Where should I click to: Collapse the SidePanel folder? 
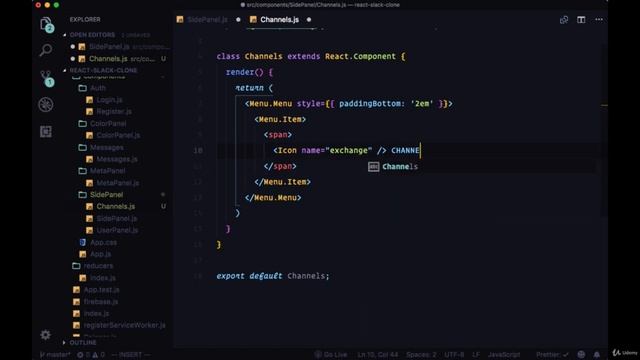coord(106,195)
